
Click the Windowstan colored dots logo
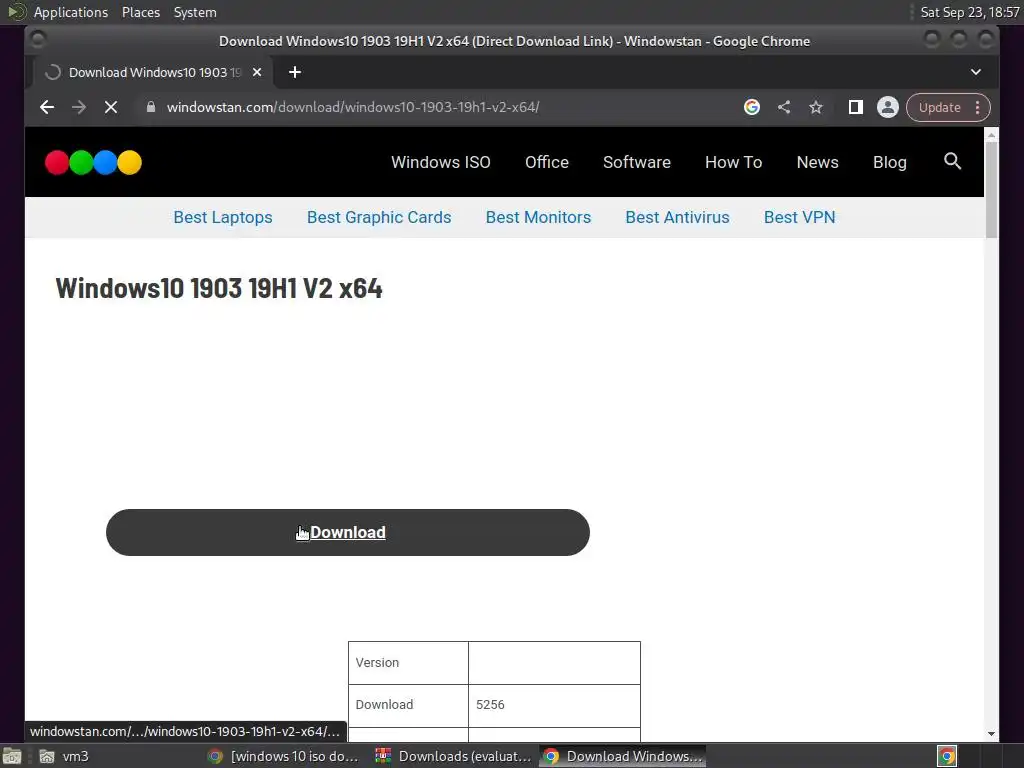(x=93, y=162)
